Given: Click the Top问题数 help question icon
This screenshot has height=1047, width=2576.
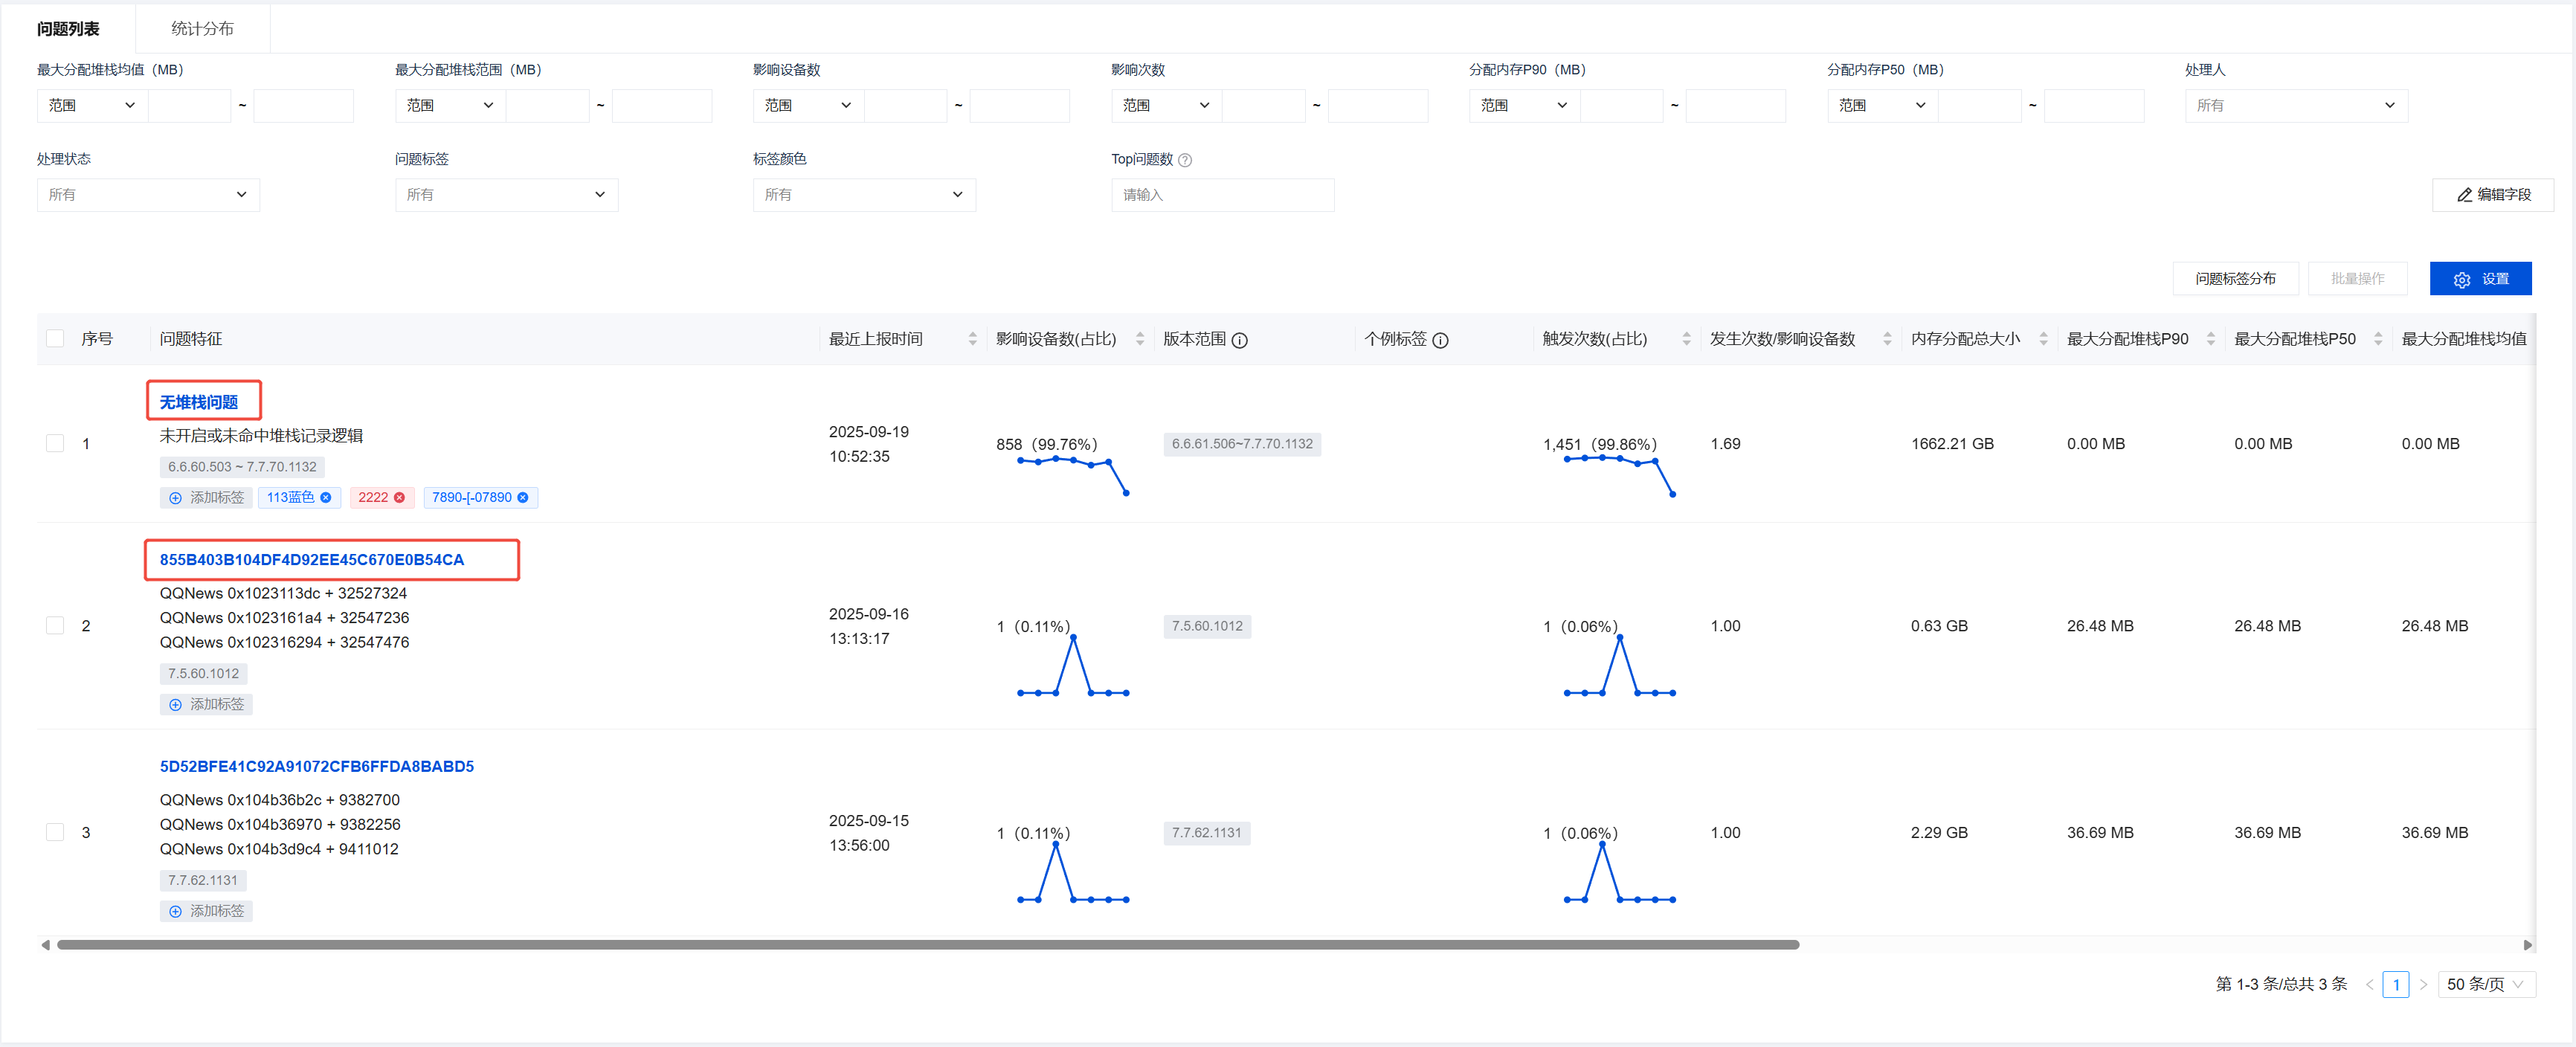Looking at the screenshot, I should pos(1185,160).
